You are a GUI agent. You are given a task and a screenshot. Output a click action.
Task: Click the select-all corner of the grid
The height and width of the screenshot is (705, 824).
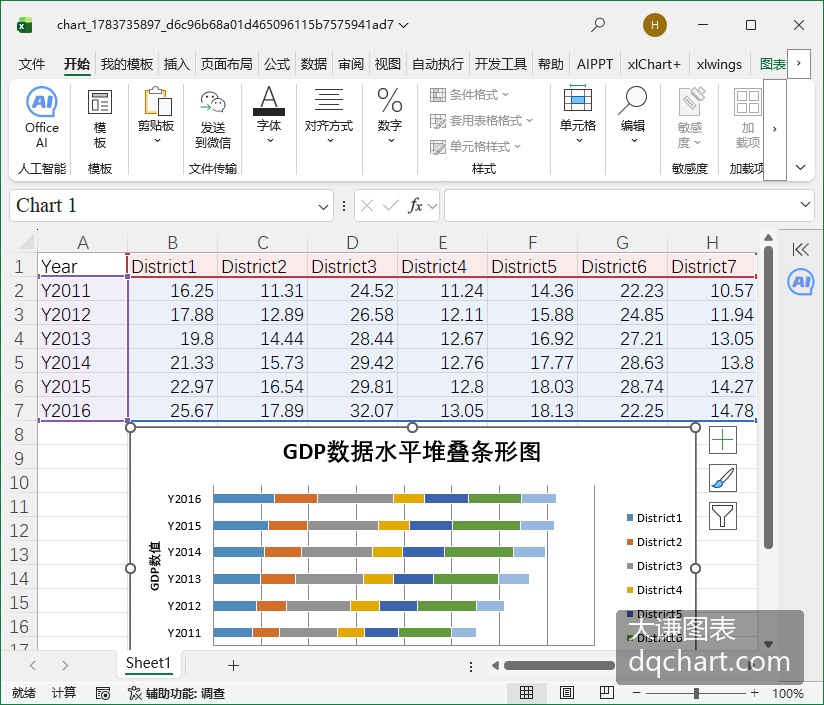pyautogui.click(x=25, y=242)
